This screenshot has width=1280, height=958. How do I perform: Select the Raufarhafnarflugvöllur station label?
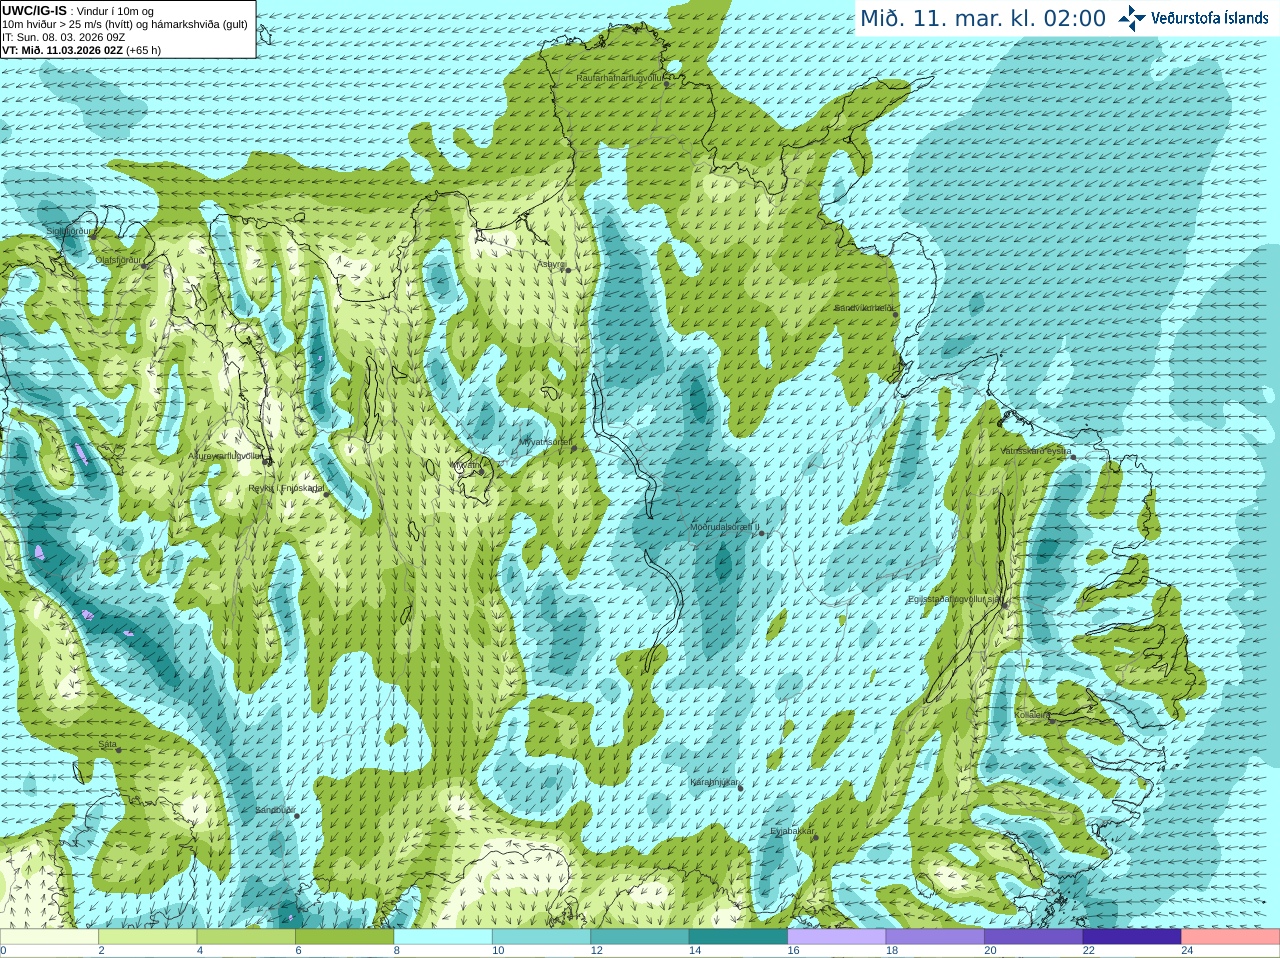point(620,77)
